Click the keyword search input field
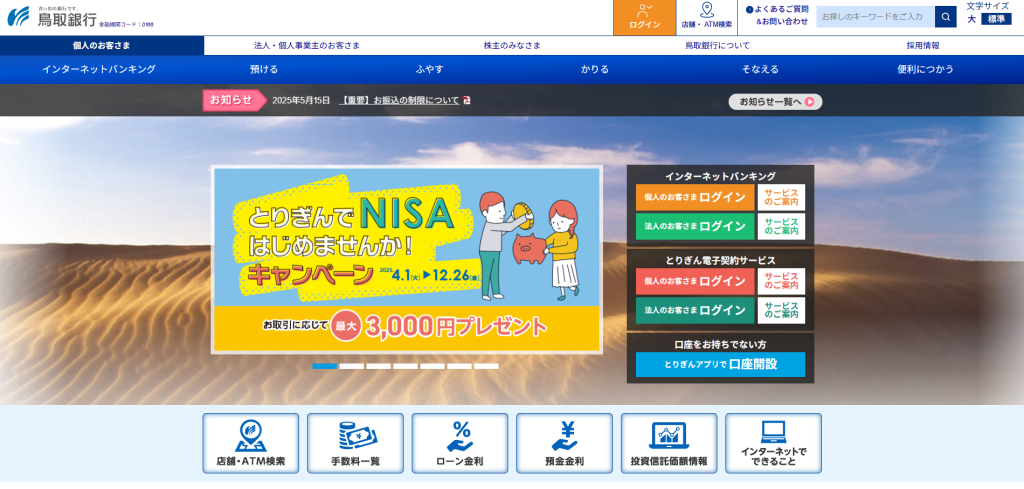Screen dimensions: 1024x489 click(x=875, y=17)
